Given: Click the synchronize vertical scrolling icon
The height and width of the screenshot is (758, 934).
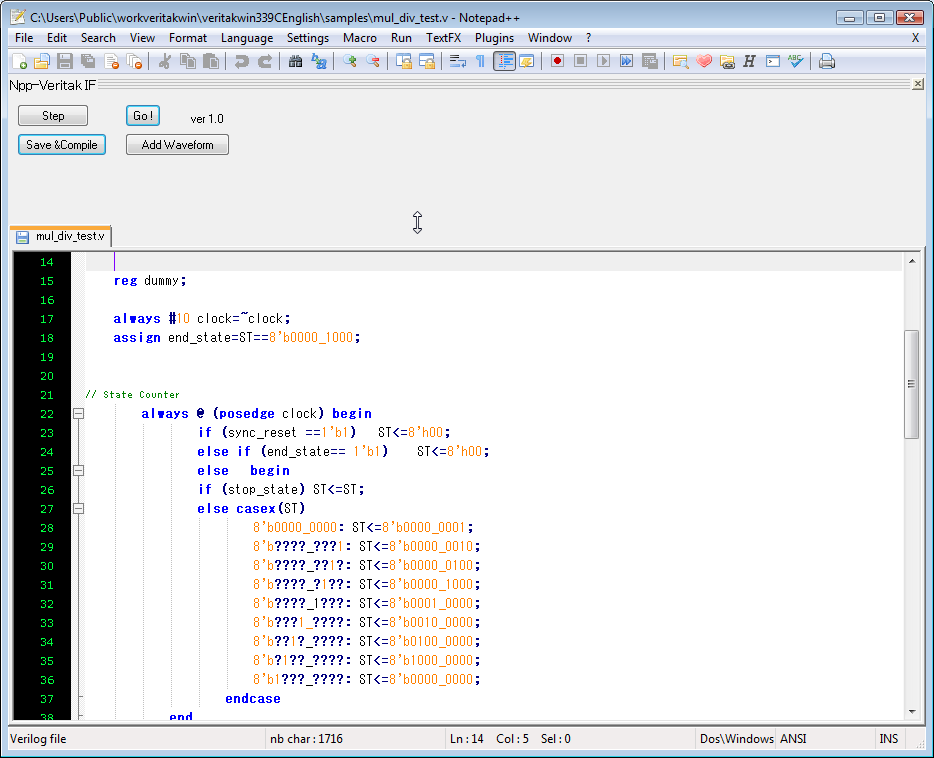Looking at the screenshot, I should (404, 61).
